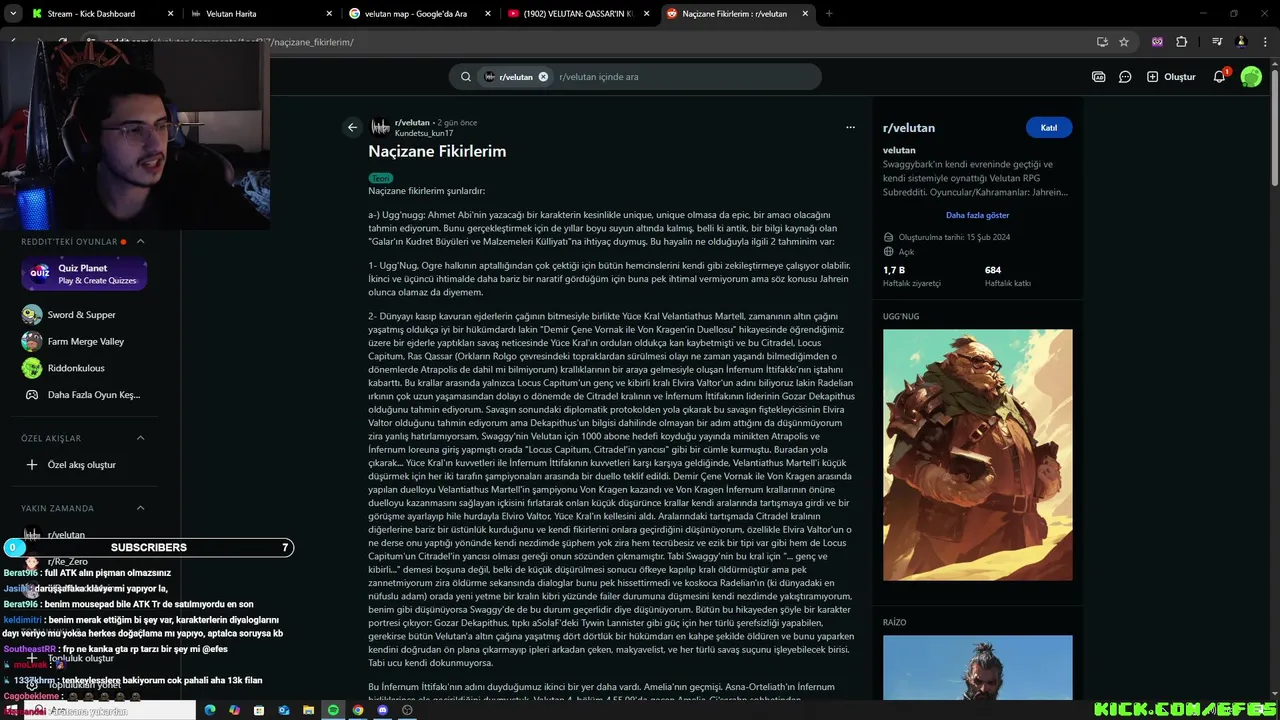
Task: Open the Chrome three-dot menu
Action: (x=1265, y=42)
